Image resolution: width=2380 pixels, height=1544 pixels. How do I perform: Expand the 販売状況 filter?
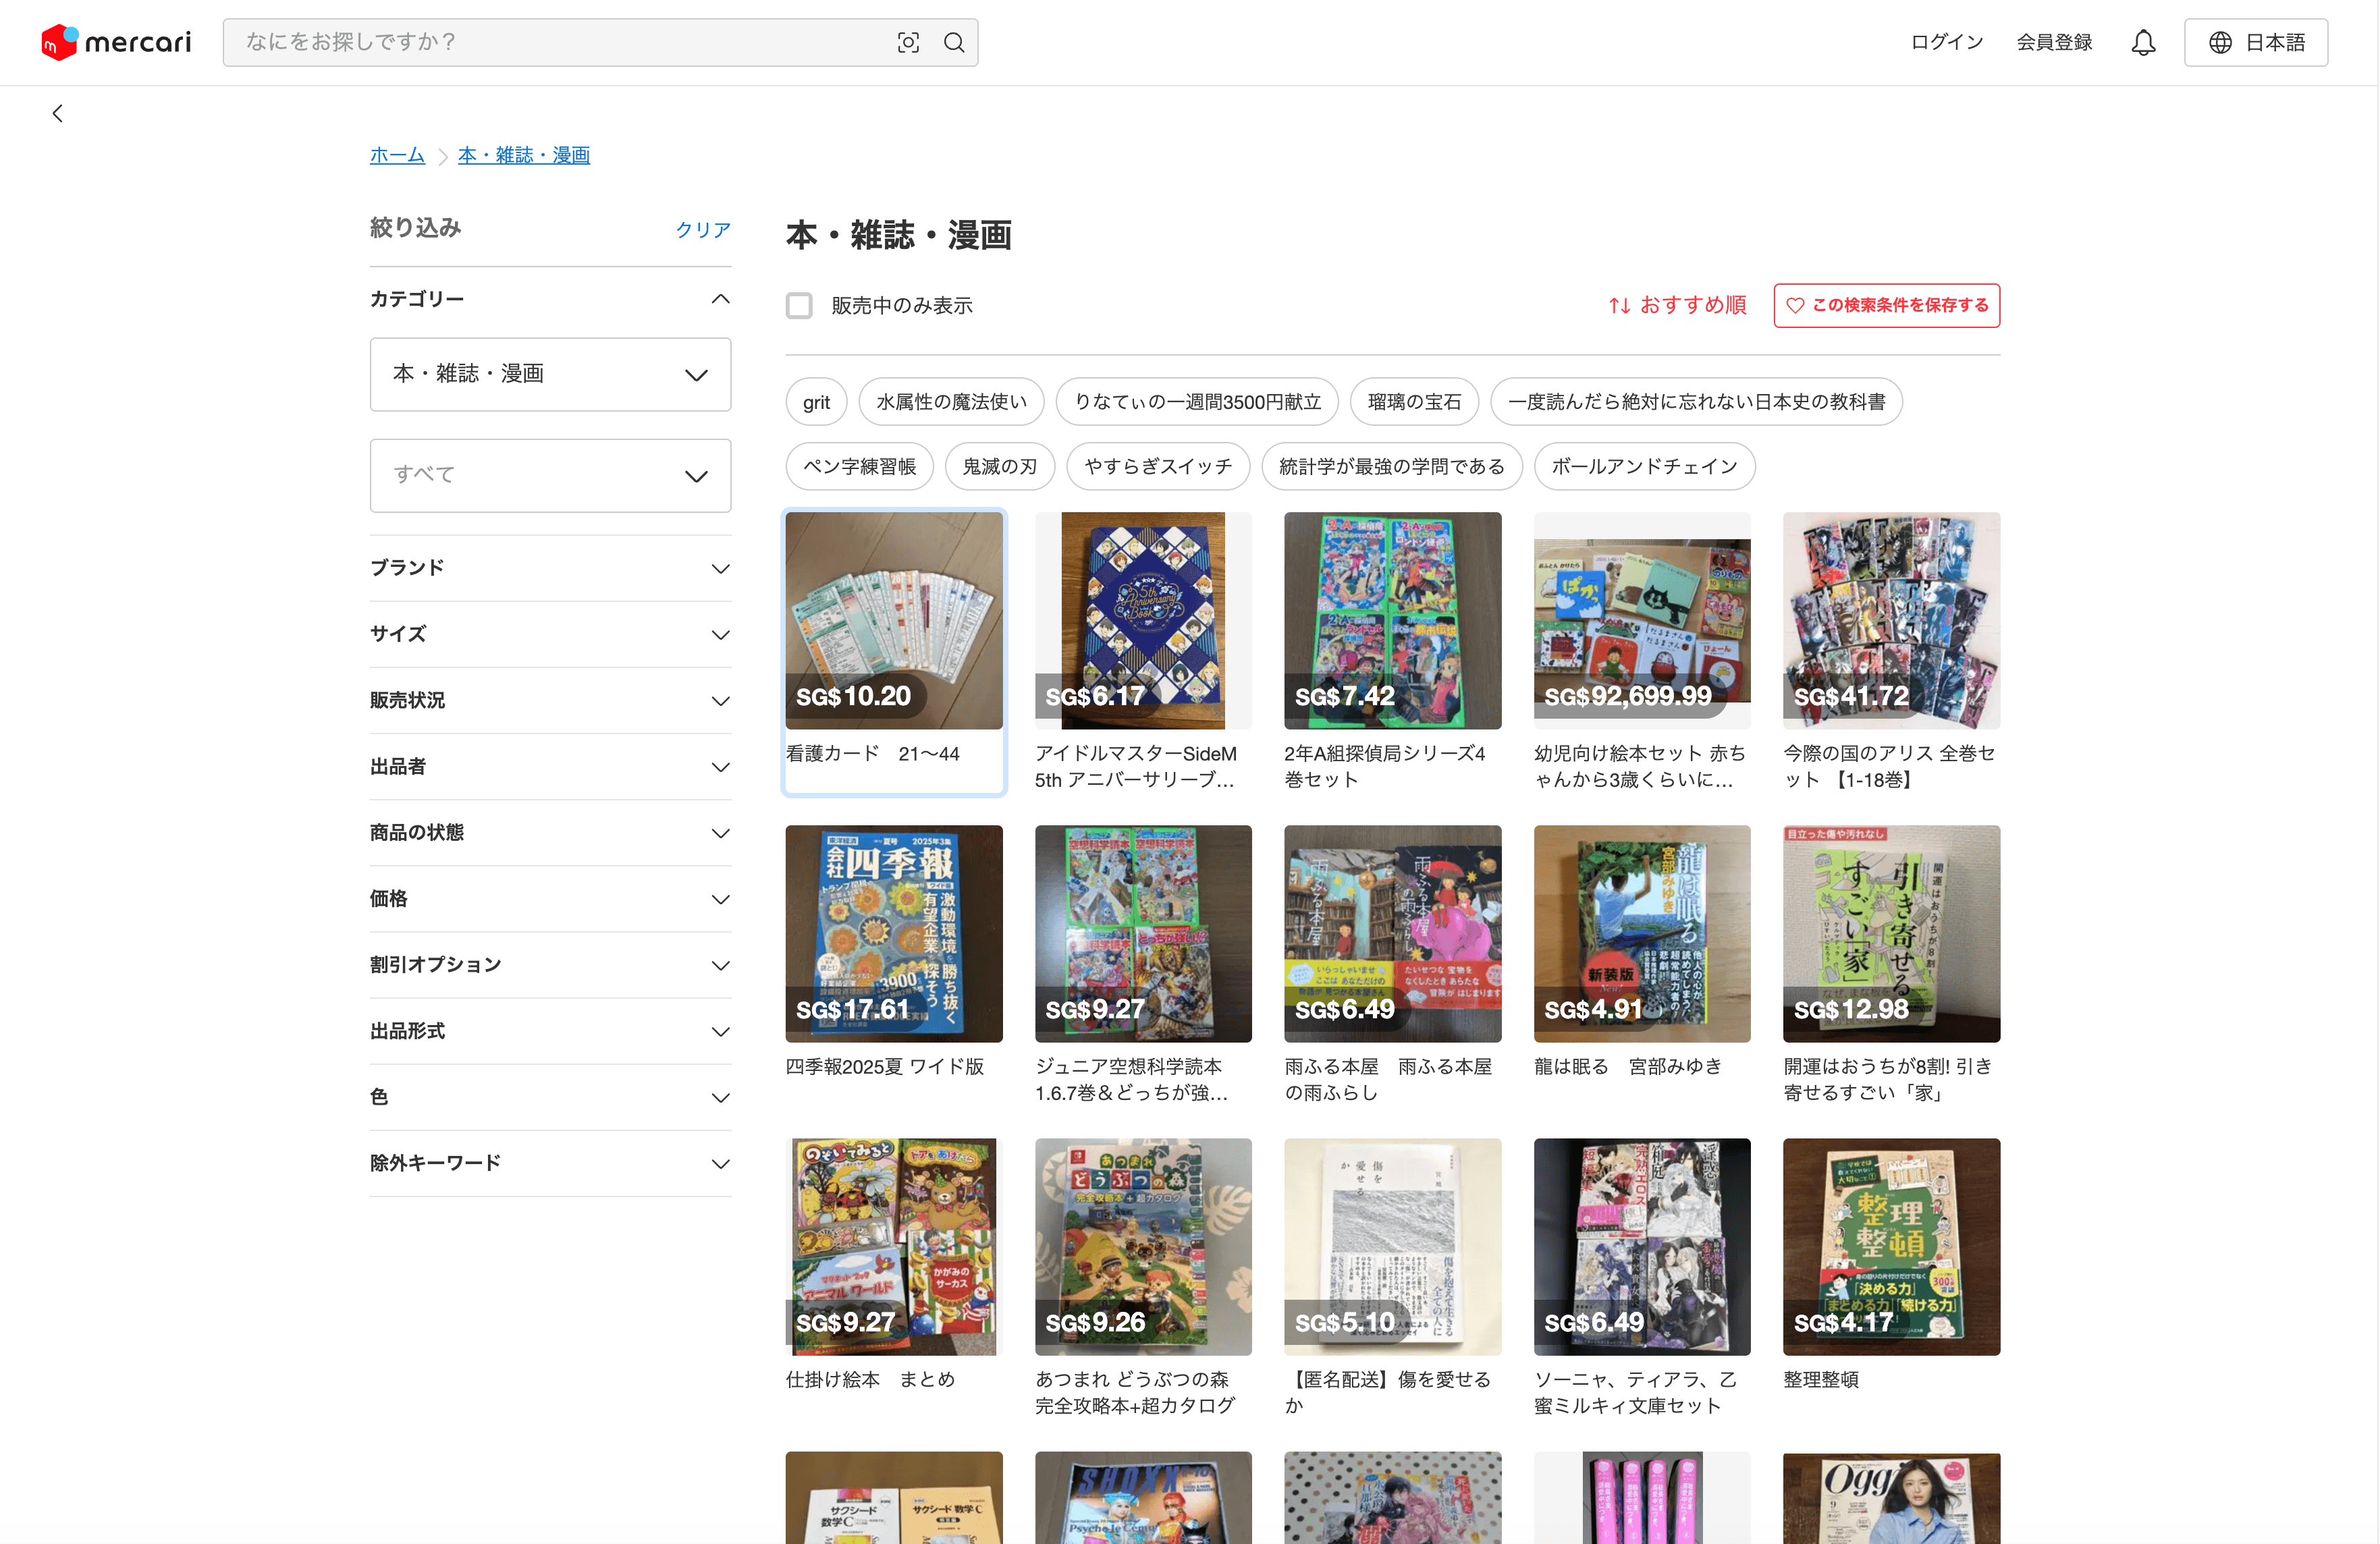550,700
